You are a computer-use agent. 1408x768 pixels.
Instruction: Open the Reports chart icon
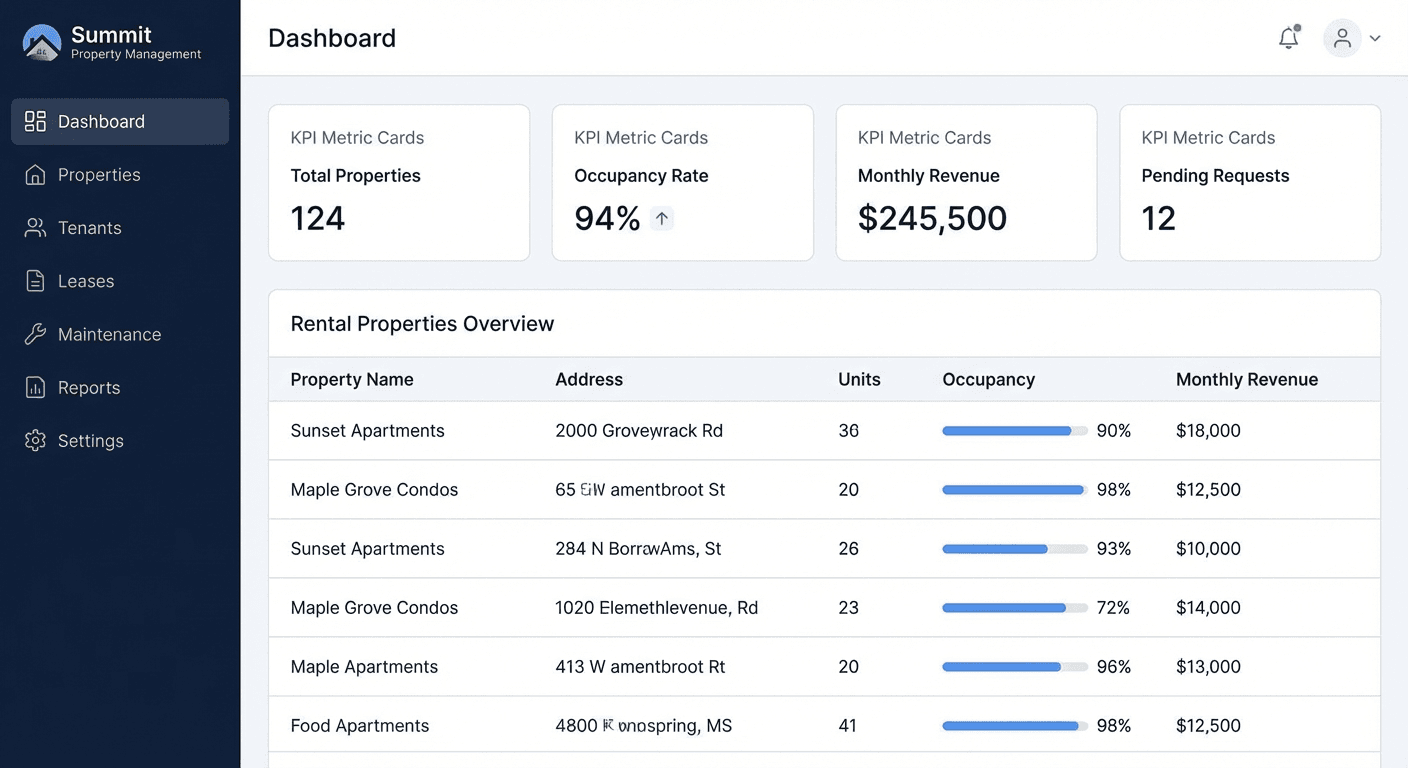[35, 387]
